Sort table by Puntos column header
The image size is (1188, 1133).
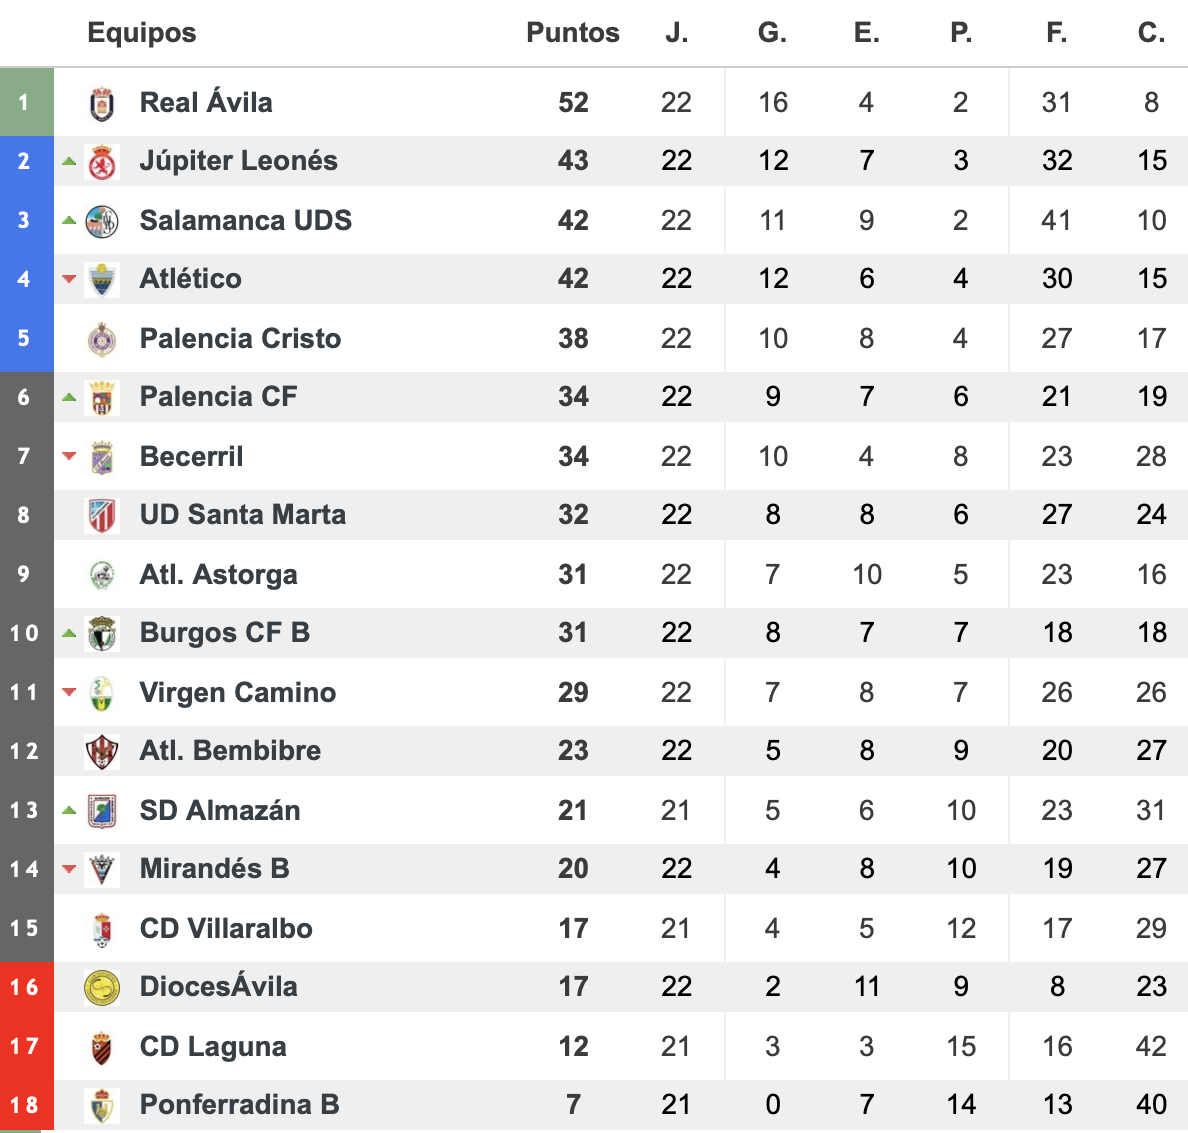click(573, 33)
